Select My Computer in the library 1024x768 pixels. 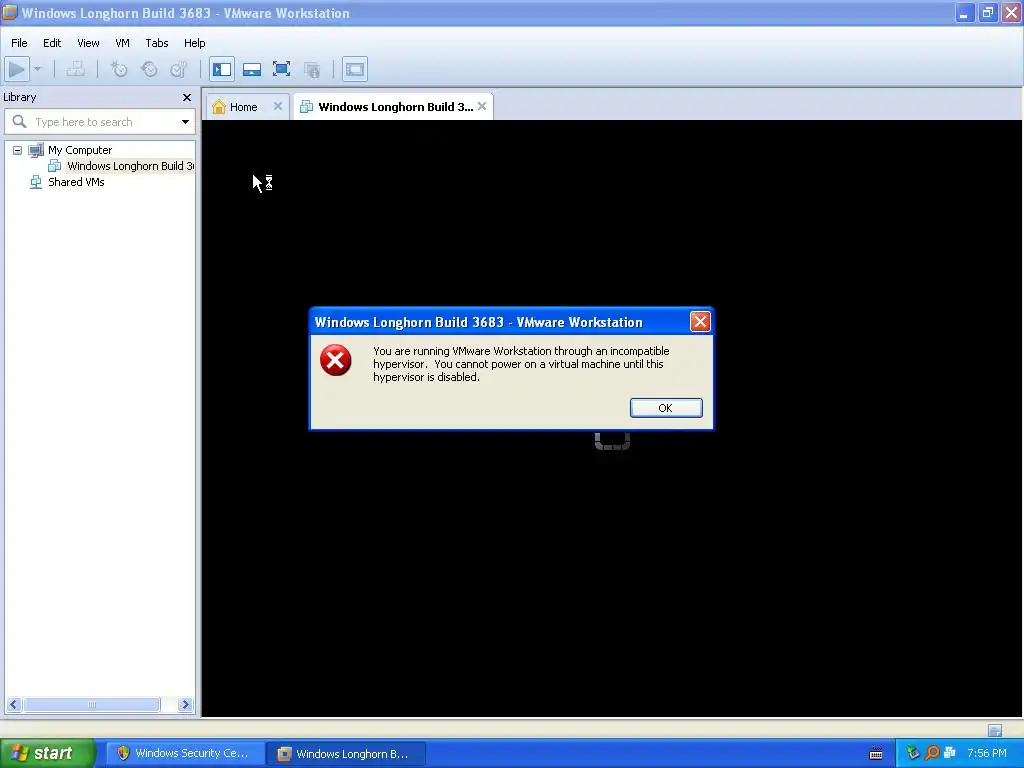(x=80, y=150)
